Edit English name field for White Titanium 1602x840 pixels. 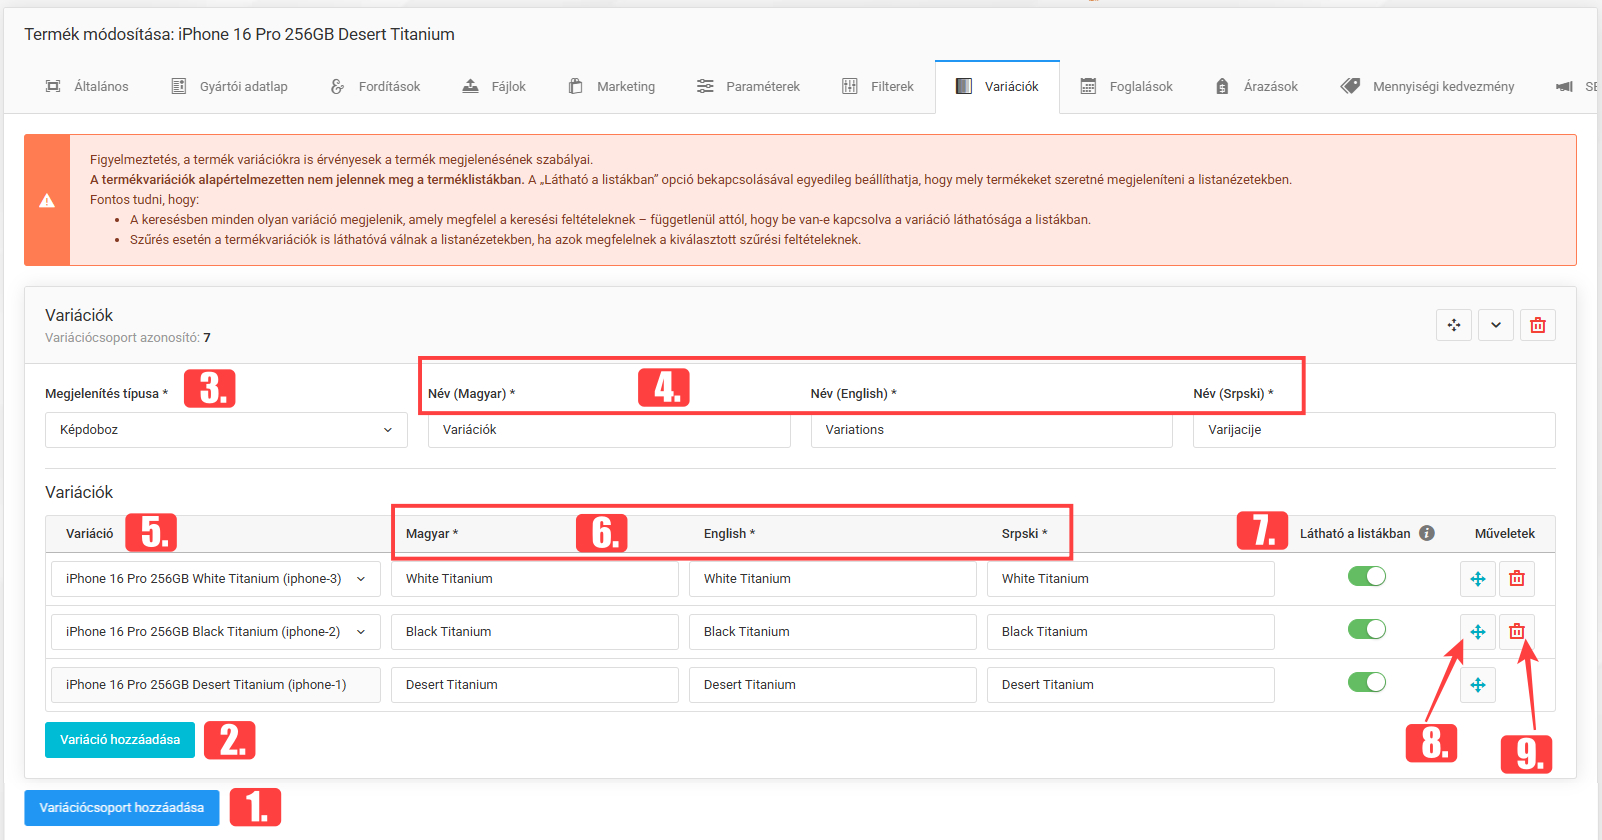(x=833, y=579)
